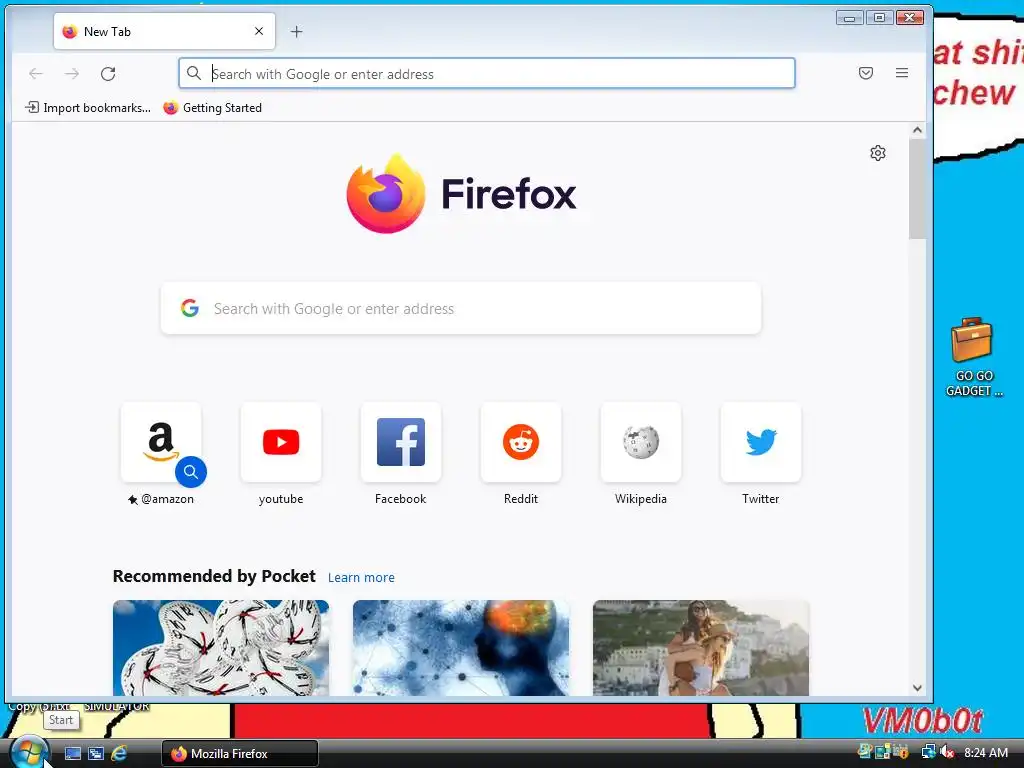1024x768 pixels.
Task: Close the New Tab tab
Action: [x=259, y=31]
